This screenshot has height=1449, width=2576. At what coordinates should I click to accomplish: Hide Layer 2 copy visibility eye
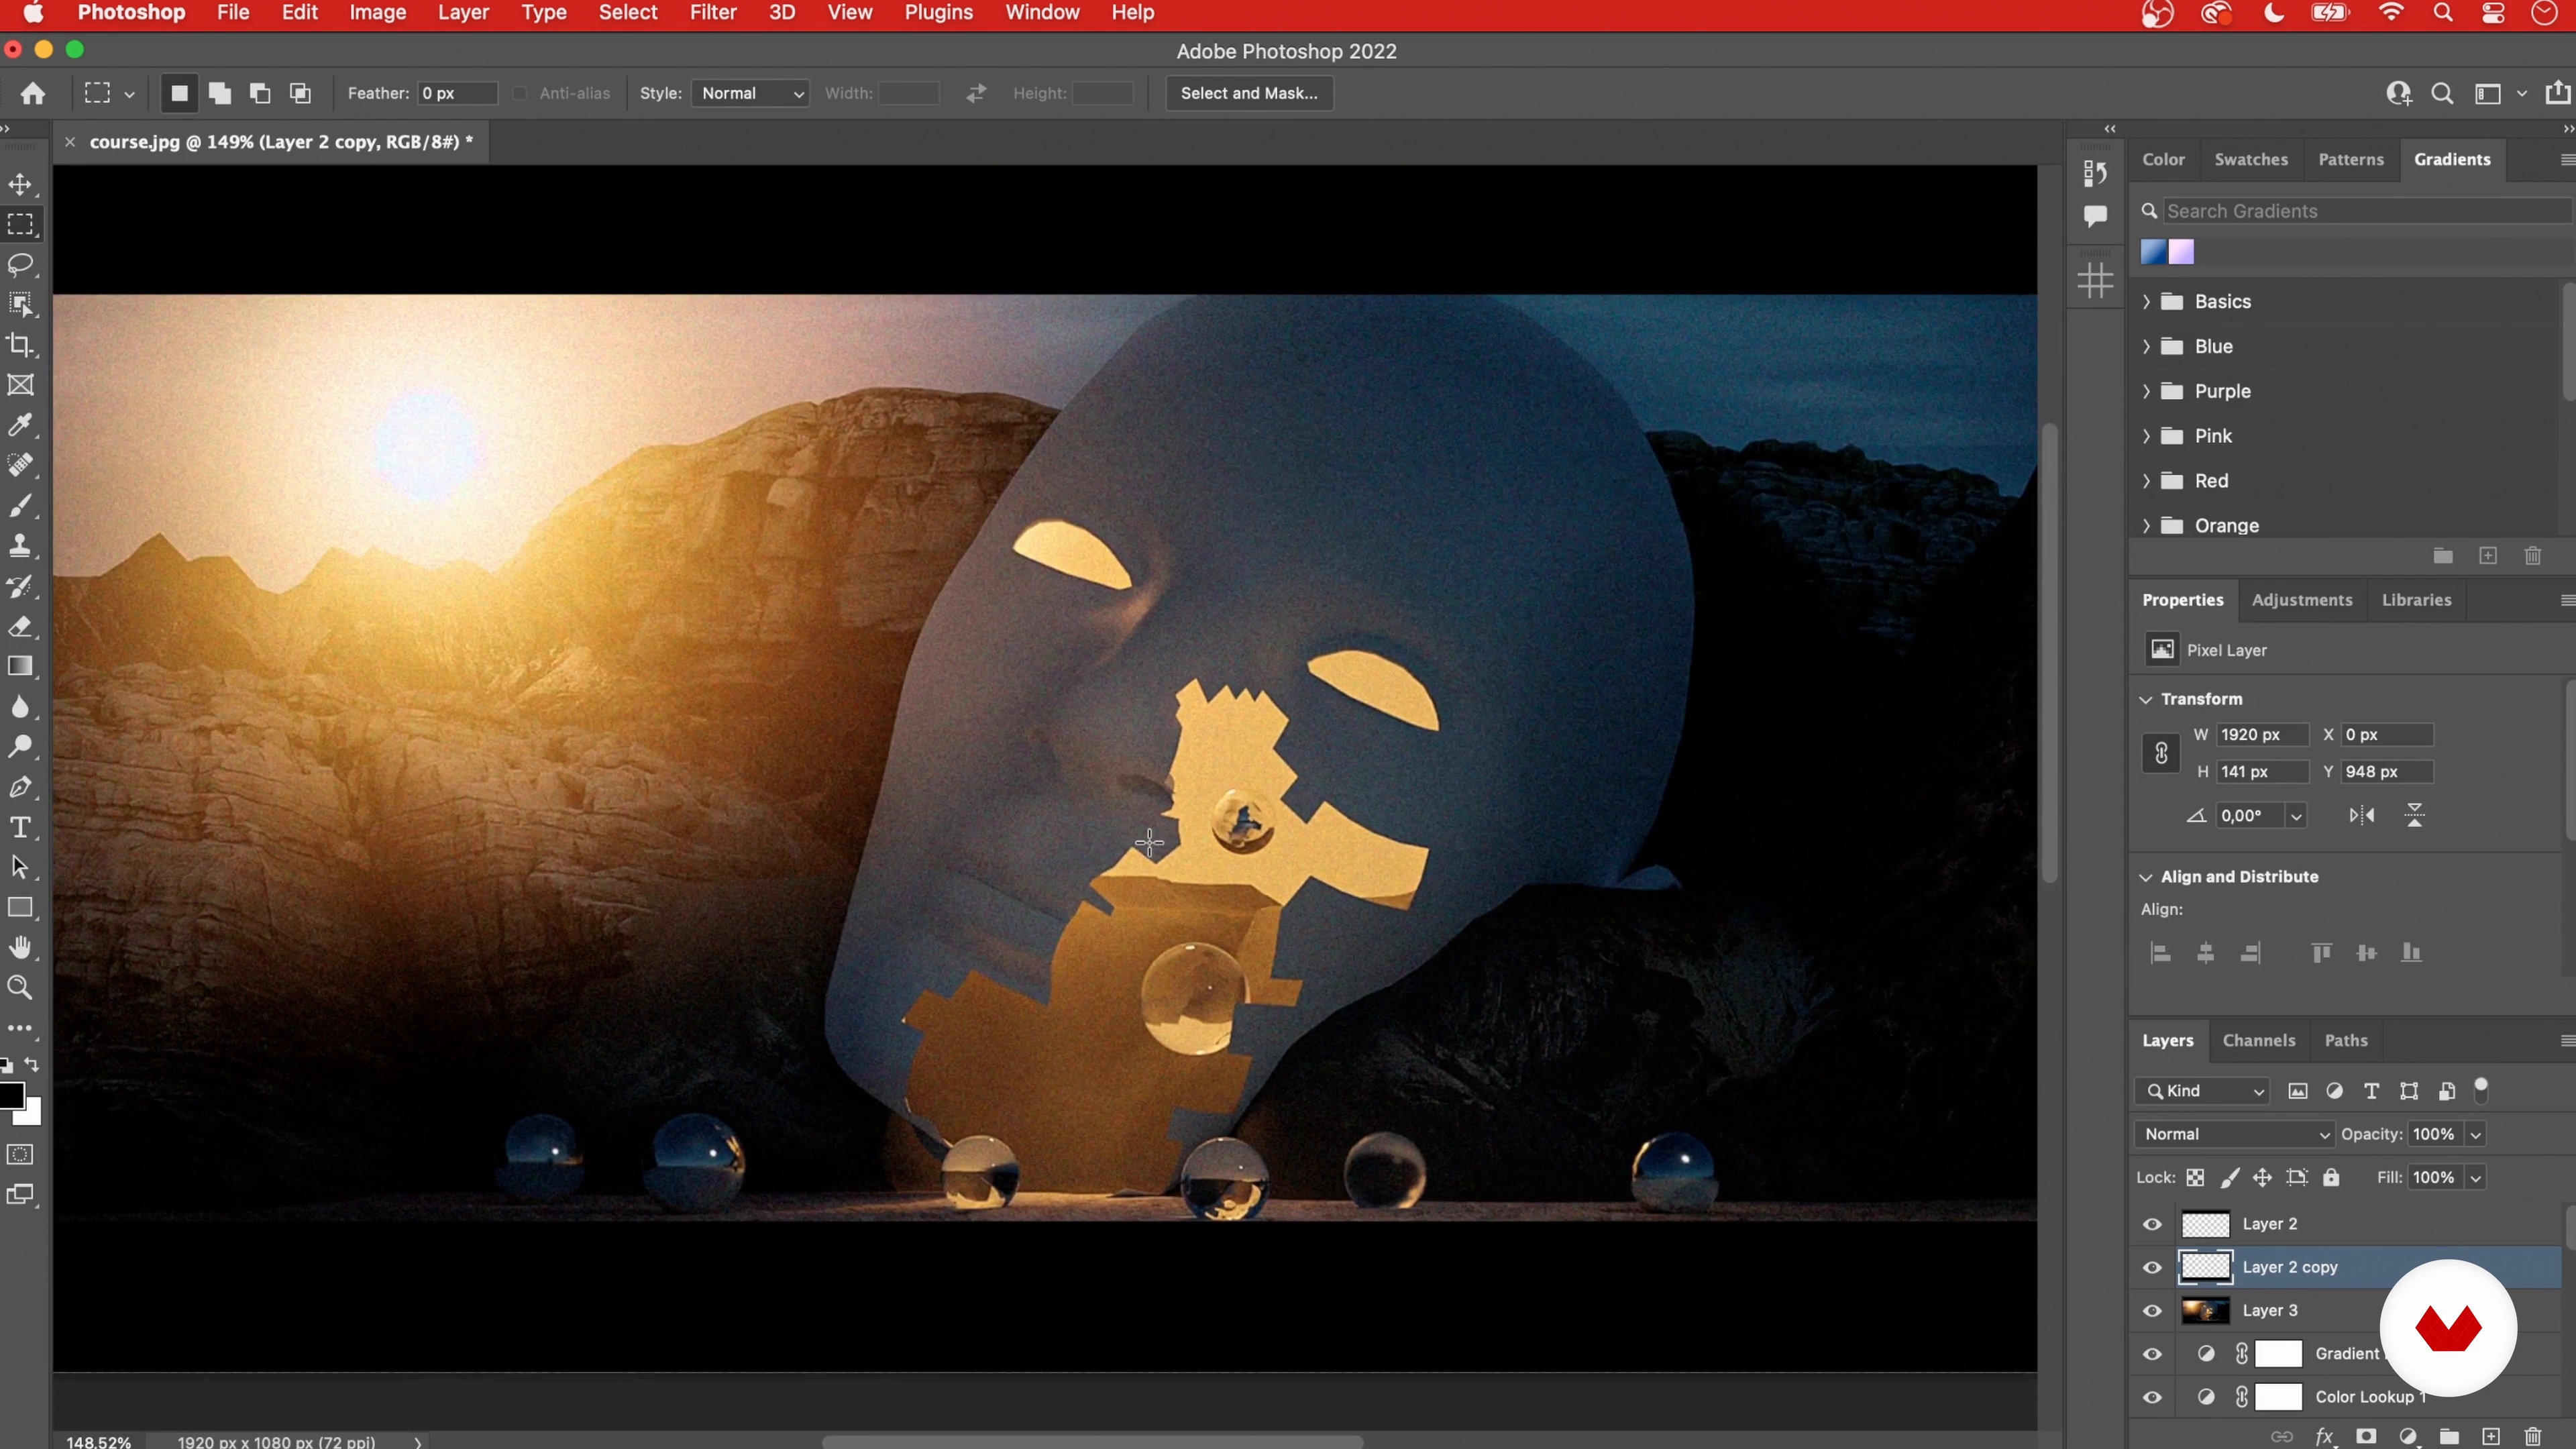tap(2152, 1267)
